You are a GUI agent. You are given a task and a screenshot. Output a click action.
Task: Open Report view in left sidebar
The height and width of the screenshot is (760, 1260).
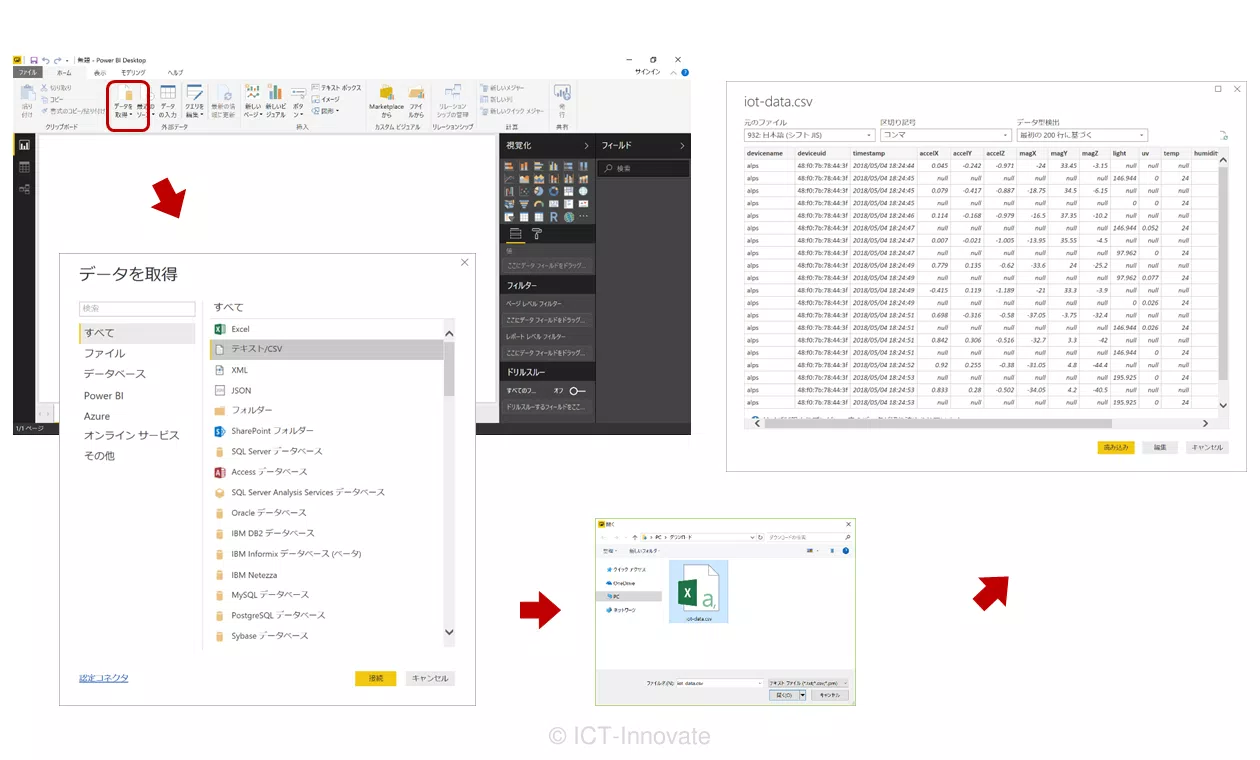point(24,145)
